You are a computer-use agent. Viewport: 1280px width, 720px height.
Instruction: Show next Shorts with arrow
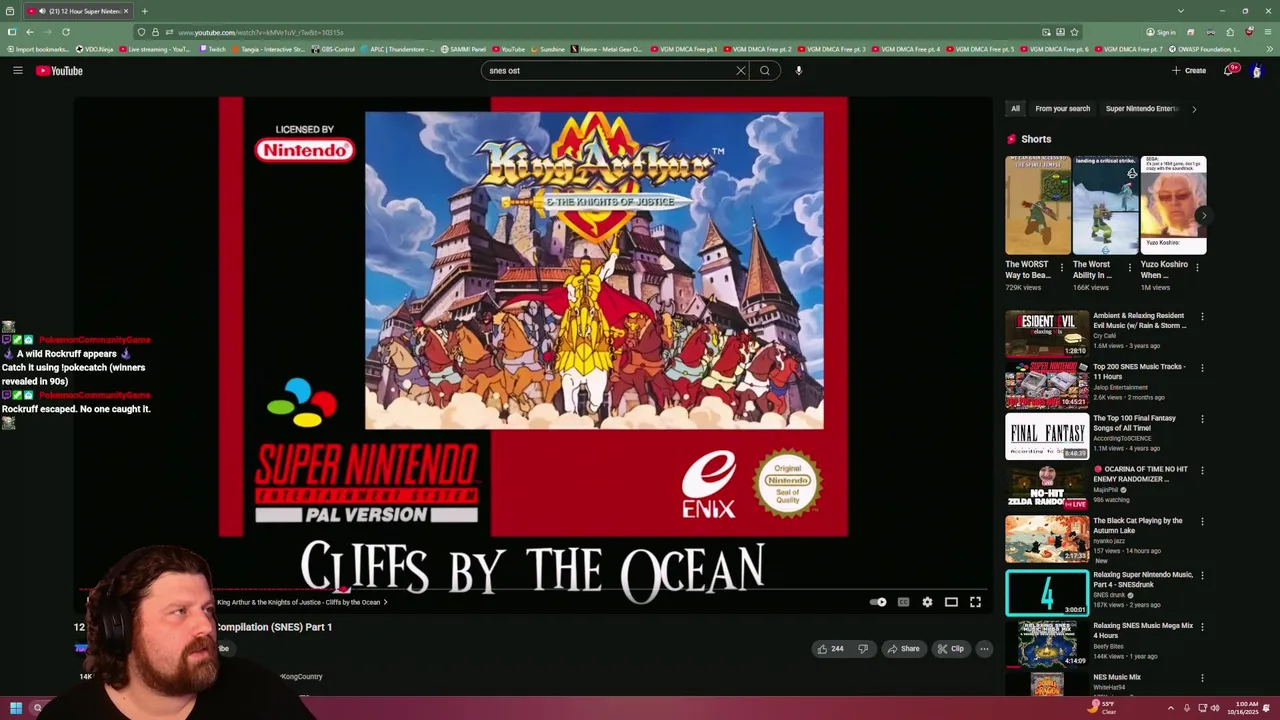[1203, 215]
